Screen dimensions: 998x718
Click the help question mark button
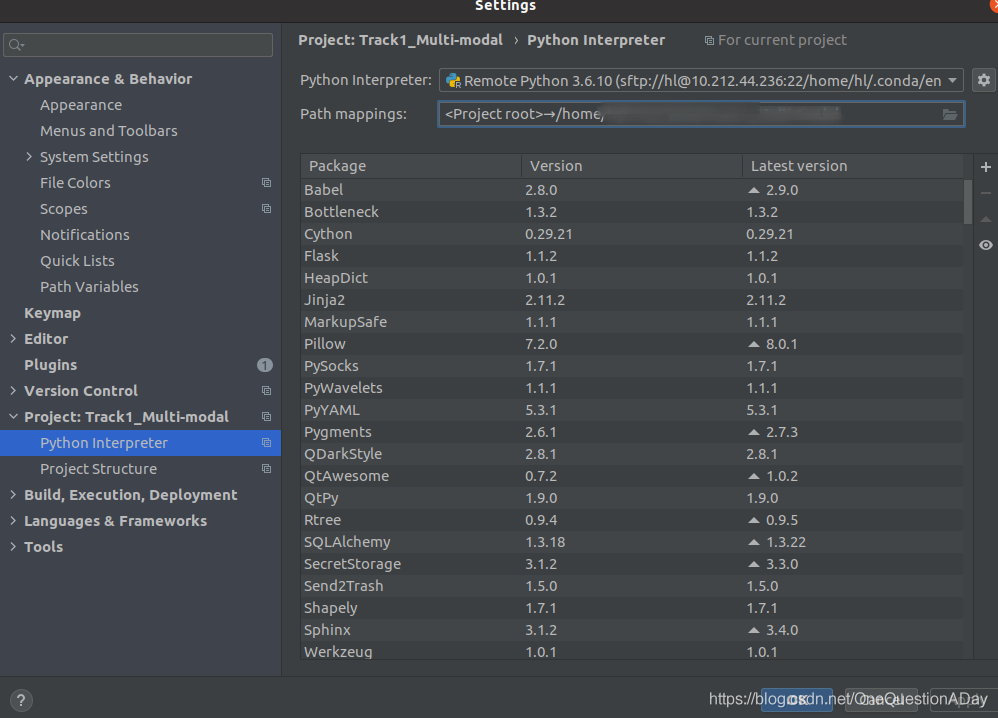tap(22, 700)
